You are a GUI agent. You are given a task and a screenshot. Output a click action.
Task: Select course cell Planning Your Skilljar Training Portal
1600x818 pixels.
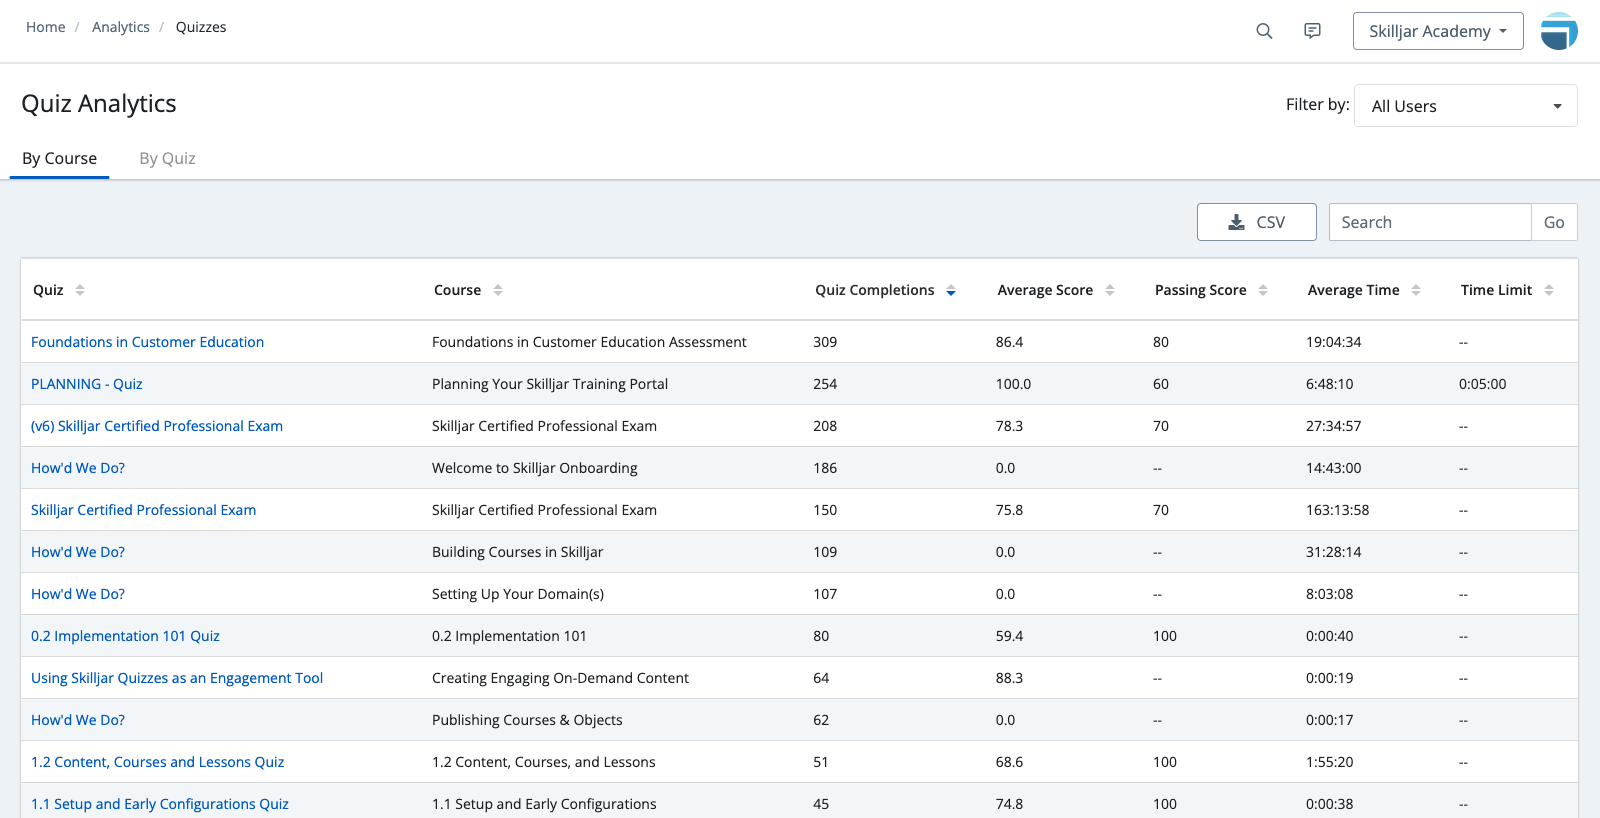point(550,384)
